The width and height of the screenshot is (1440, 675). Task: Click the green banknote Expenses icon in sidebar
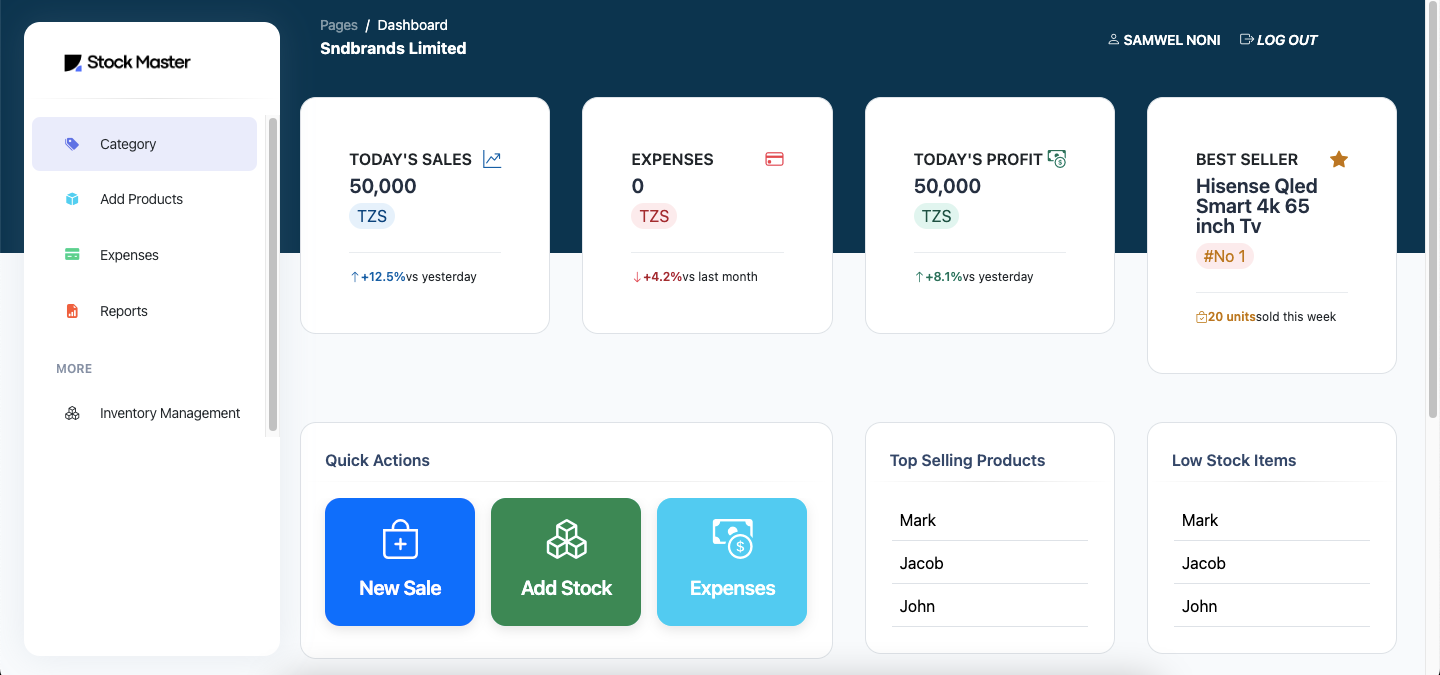71,254
